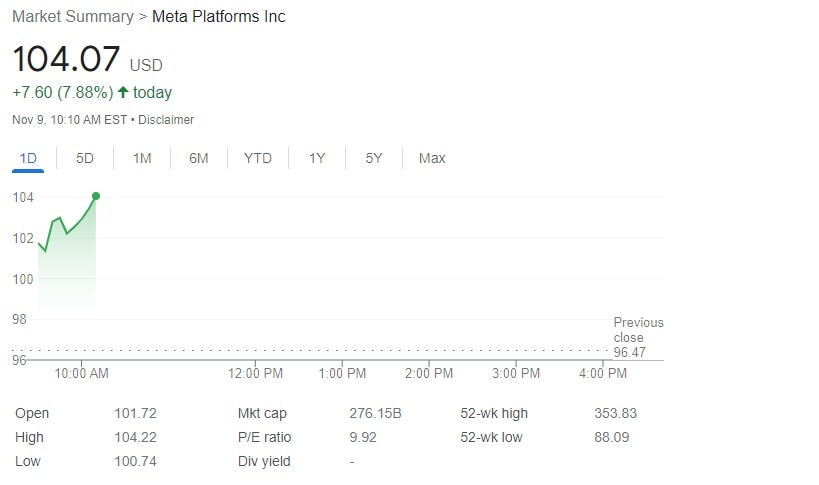The image size is (819, 485).
Task: Click the P/E ratio label
Action: pyautogui.click(x=264, y=437)
